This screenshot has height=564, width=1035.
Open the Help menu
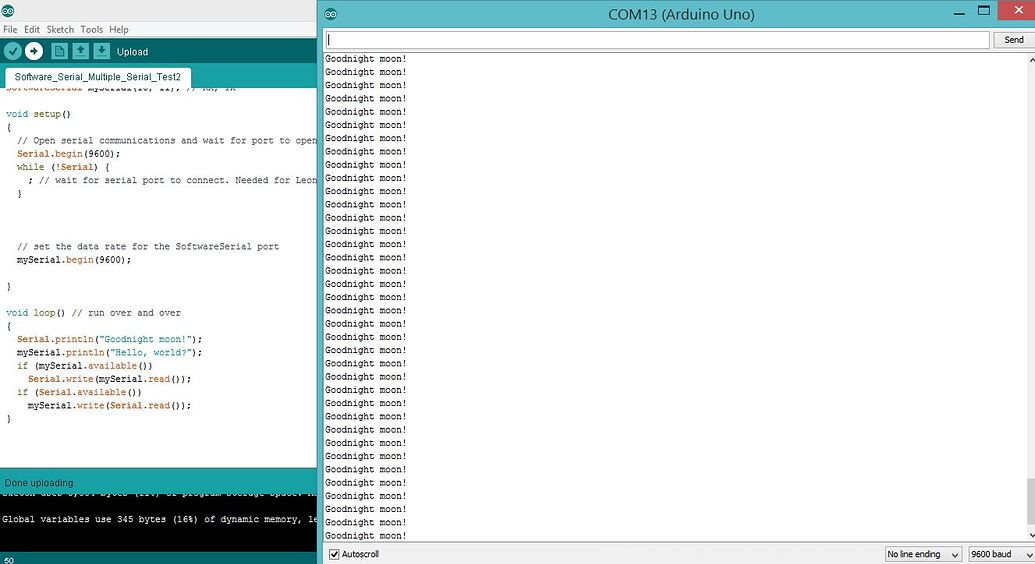coord(119,30)
